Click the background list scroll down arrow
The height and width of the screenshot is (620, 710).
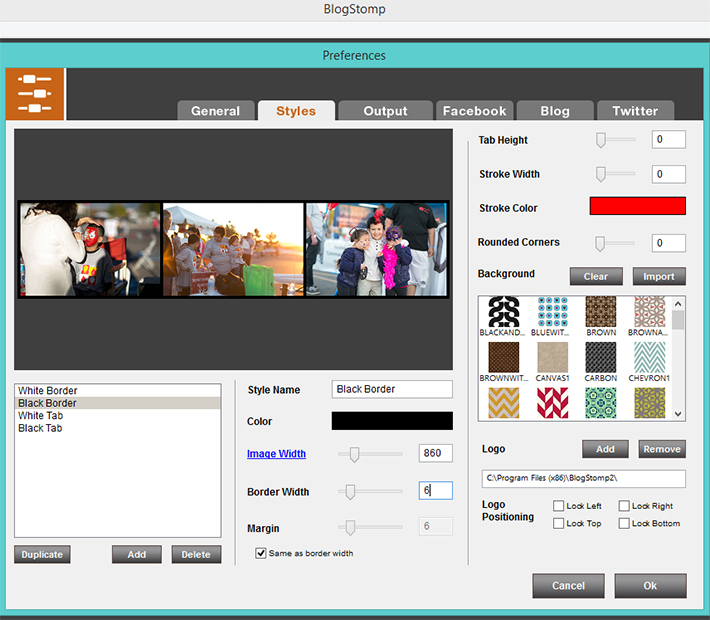tap(678, 413)
